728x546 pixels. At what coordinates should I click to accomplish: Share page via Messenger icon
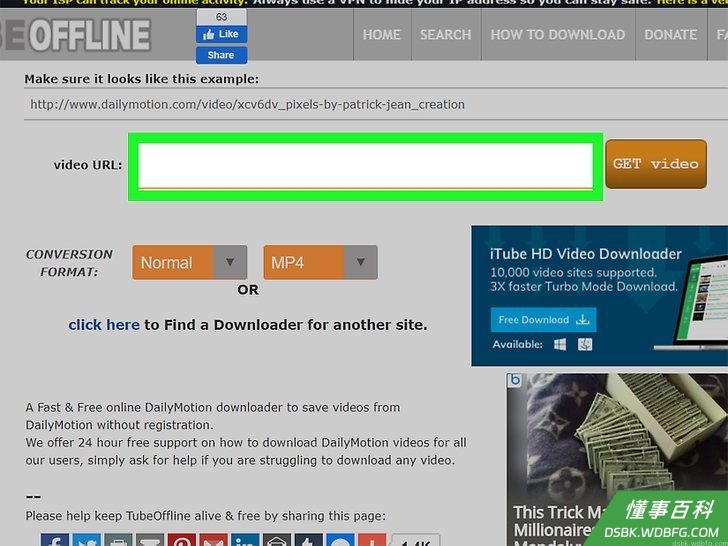pyautogui.click(x=340, y=540)
